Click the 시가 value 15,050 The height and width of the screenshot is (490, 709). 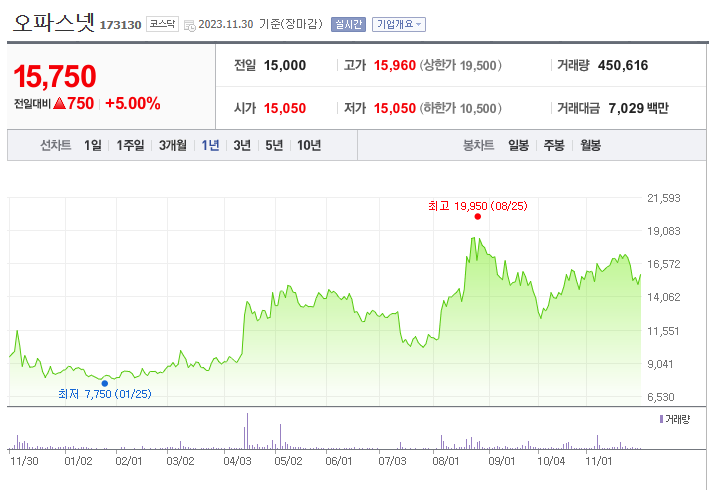pos(285,108)
